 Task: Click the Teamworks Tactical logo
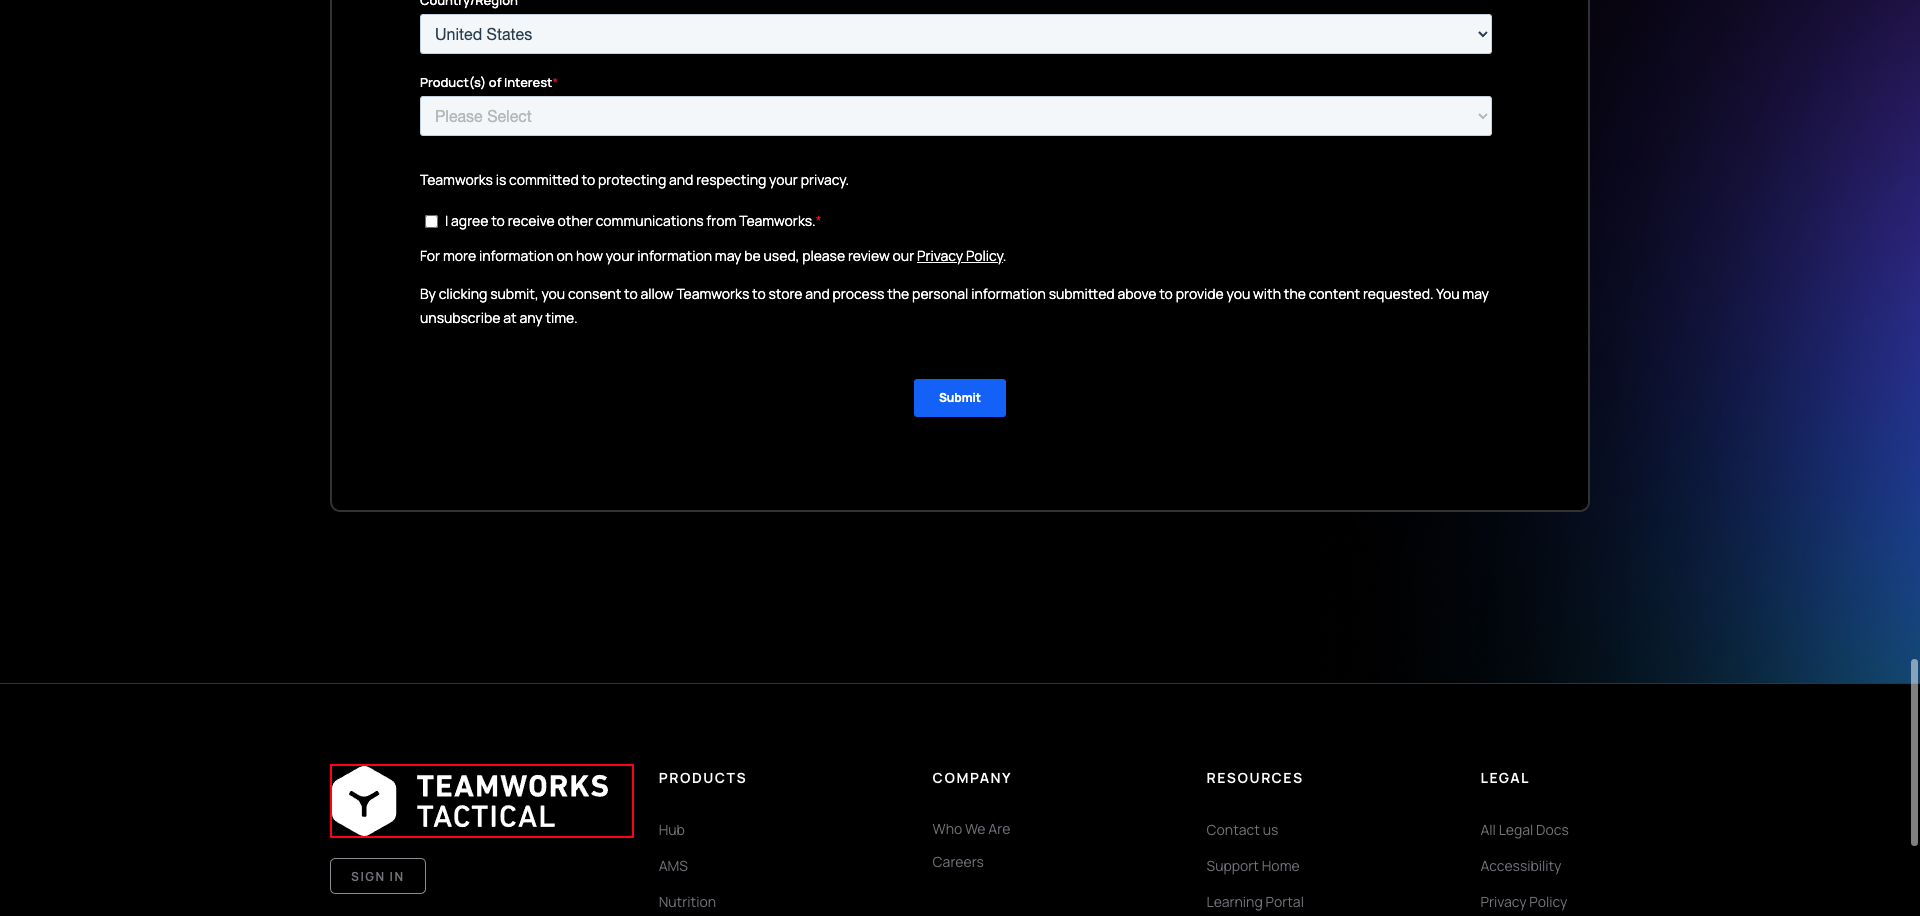[x=480, y=800]
